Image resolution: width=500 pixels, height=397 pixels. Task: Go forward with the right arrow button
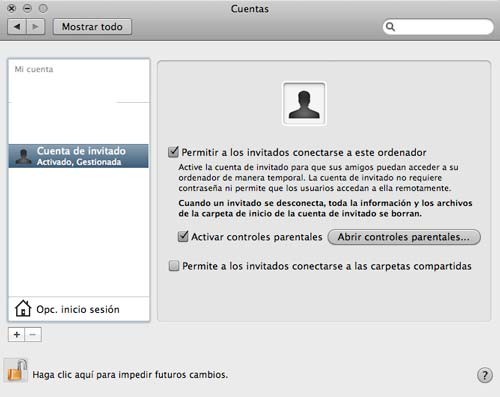point(35,27)
